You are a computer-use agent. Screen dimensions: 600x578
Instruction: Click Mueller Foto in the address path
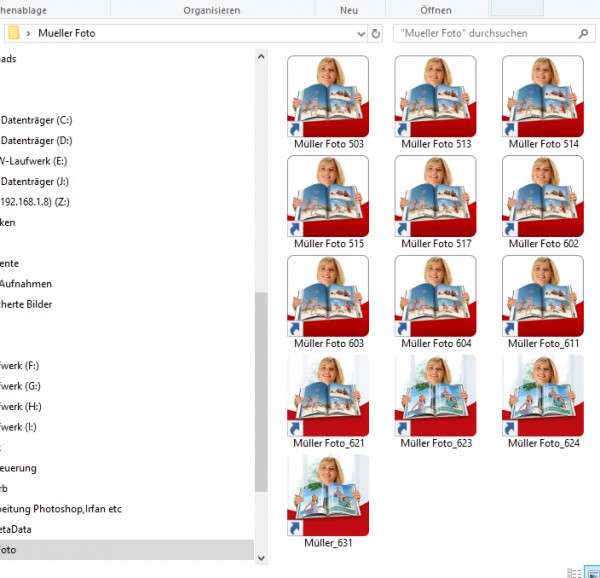coord(67,33)
